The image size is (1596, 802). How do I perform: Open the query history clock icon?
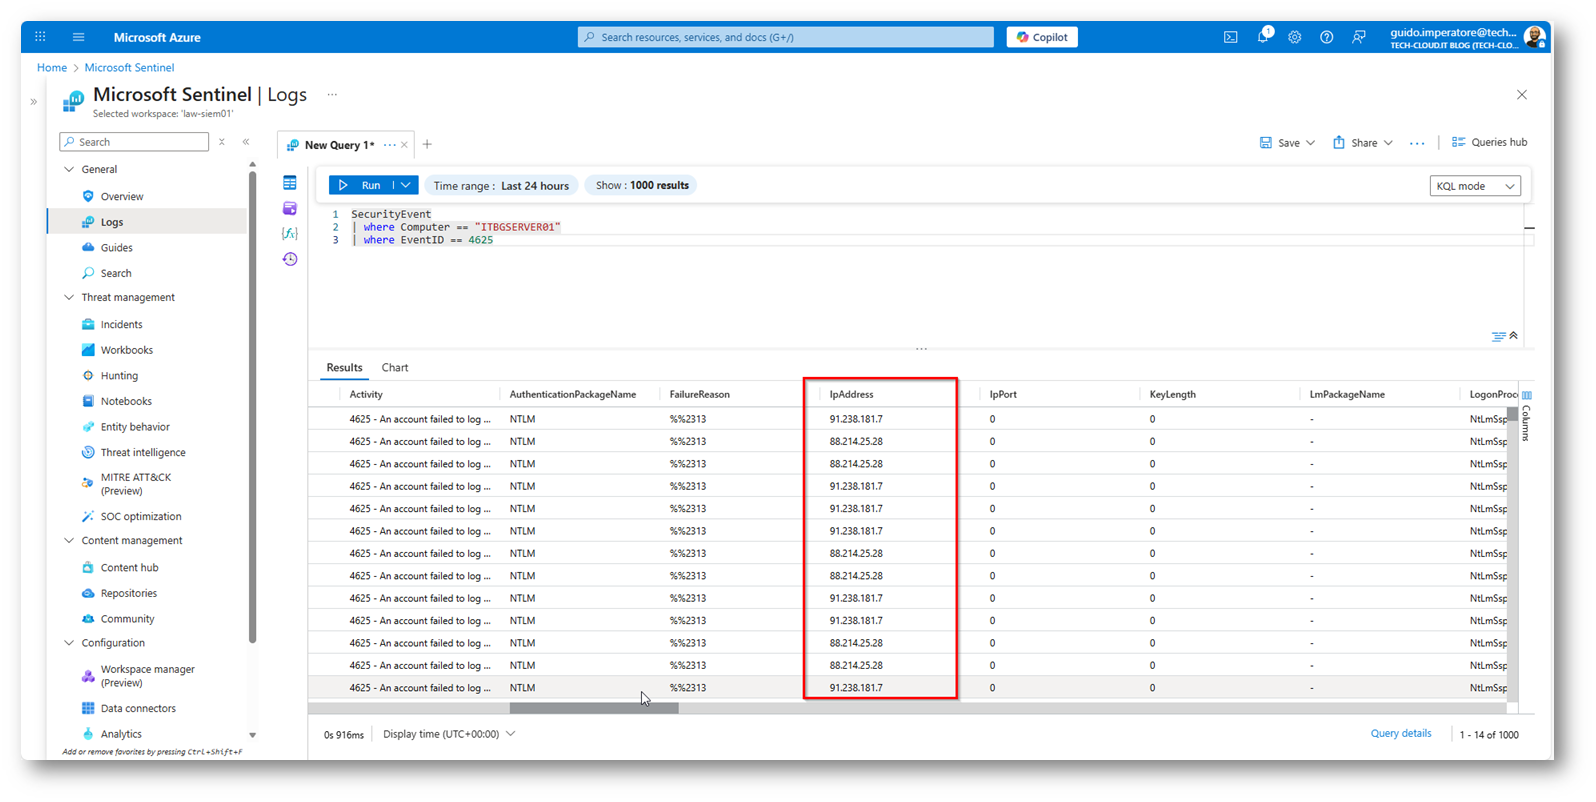[290, 259]
